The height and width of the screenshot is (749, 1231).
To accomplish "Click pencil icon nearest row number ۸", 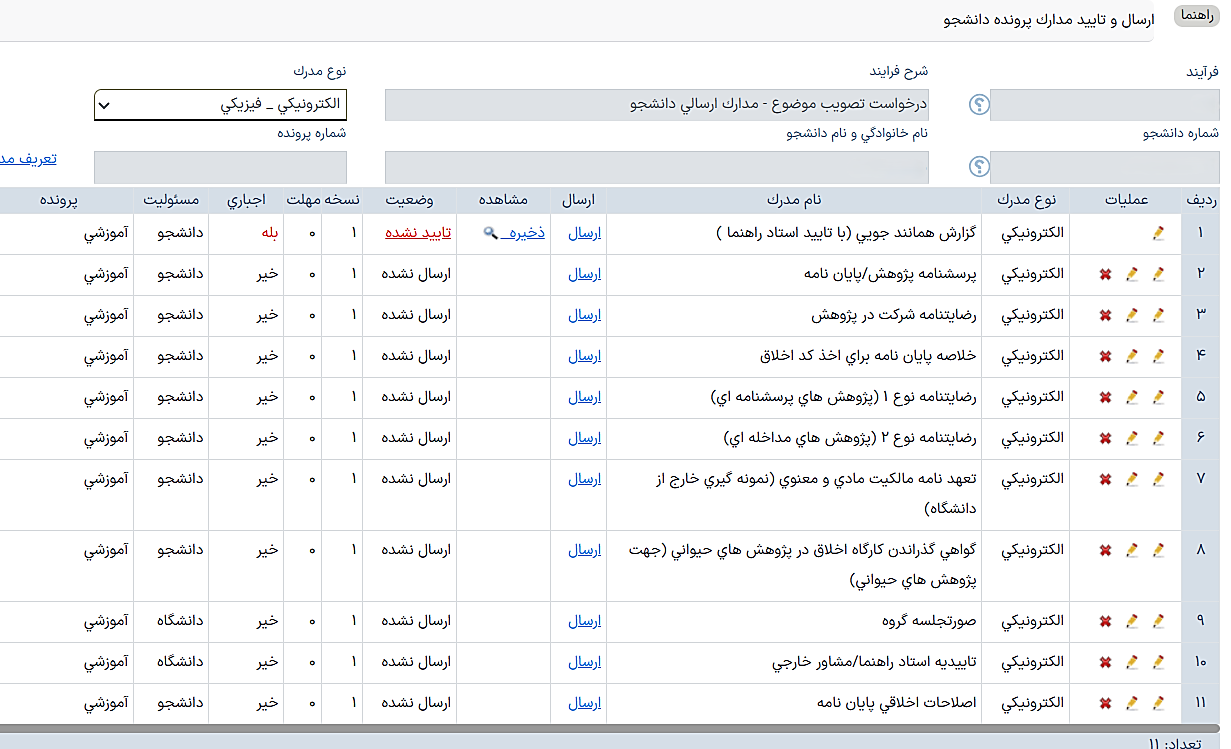I will (x=1159, y=550).
